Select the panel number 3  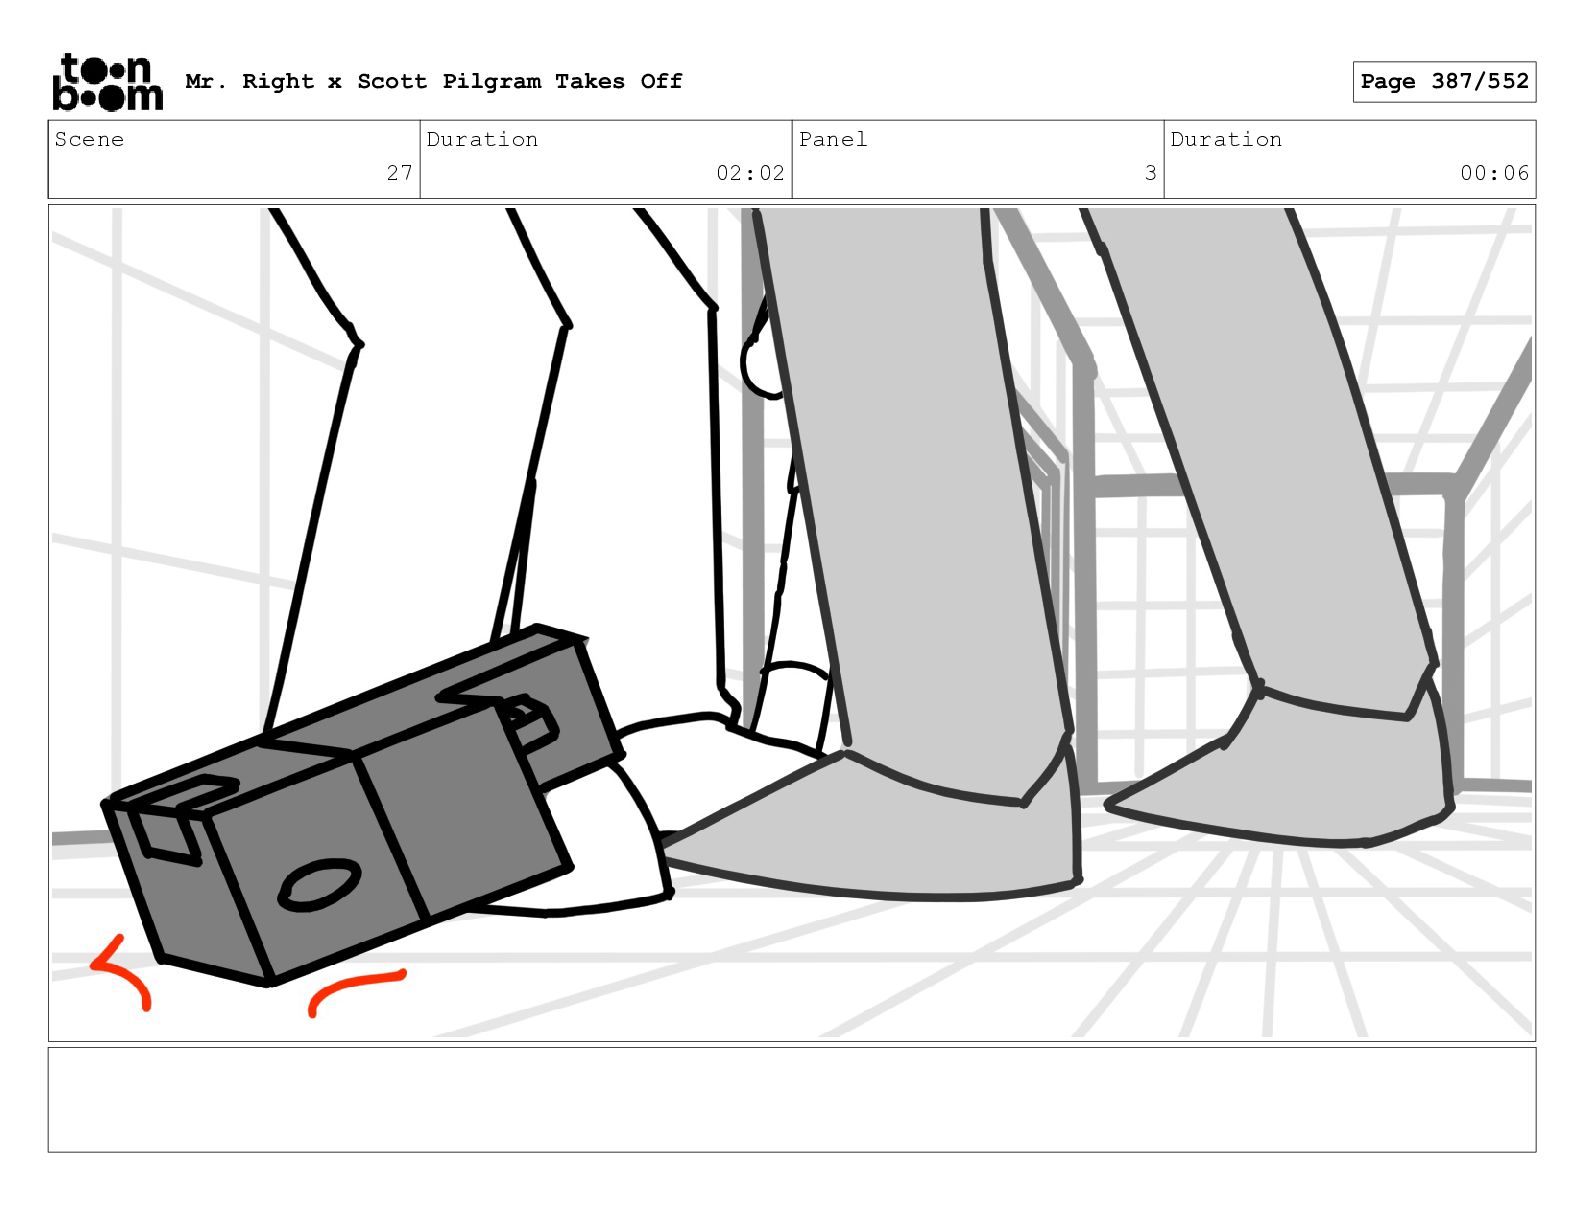[1150, 173]
